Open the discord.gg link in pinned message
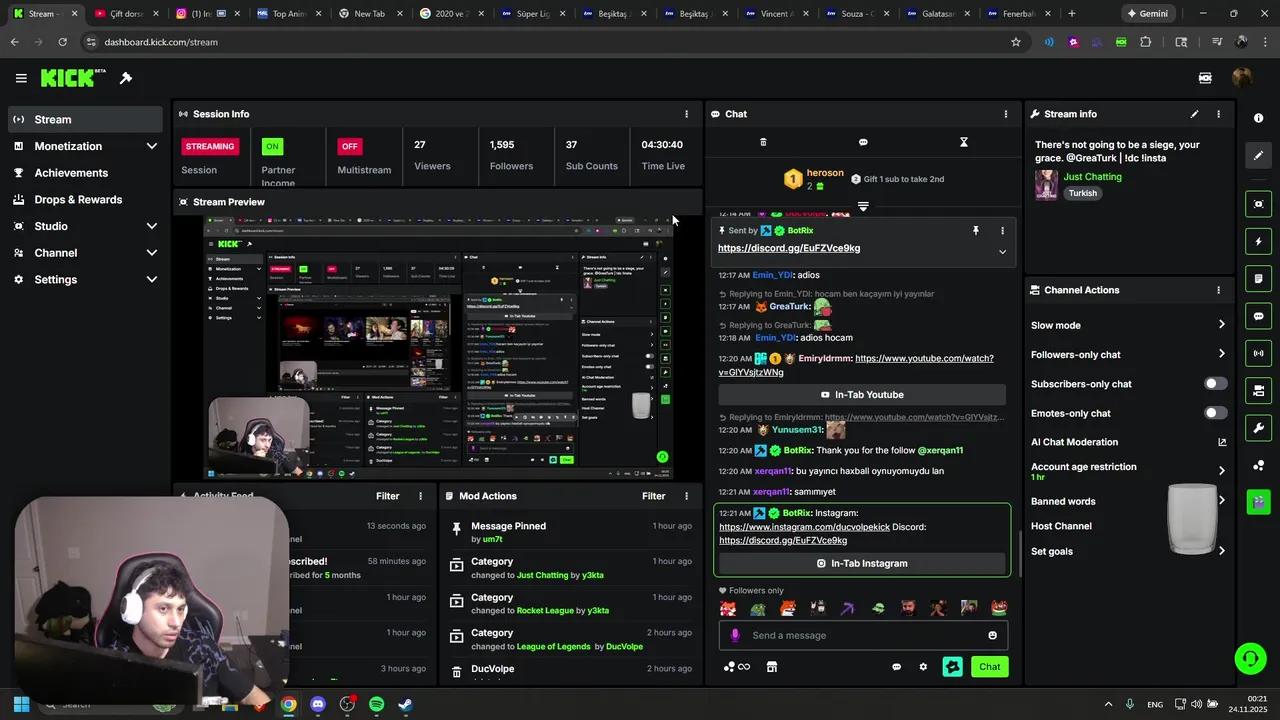The image size is (1280, 720). coord(789,248)
